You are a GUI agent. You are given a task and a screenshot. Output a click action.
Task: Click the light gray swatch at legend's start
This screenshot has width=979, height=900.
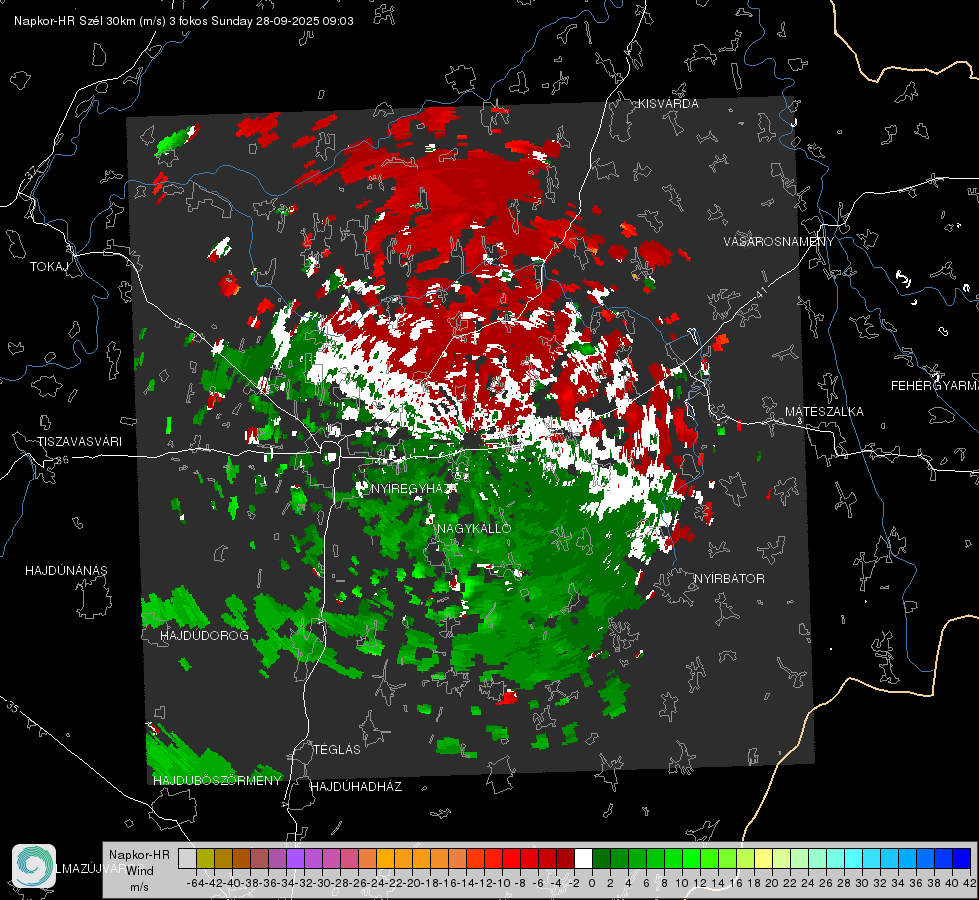pos(187,858)
